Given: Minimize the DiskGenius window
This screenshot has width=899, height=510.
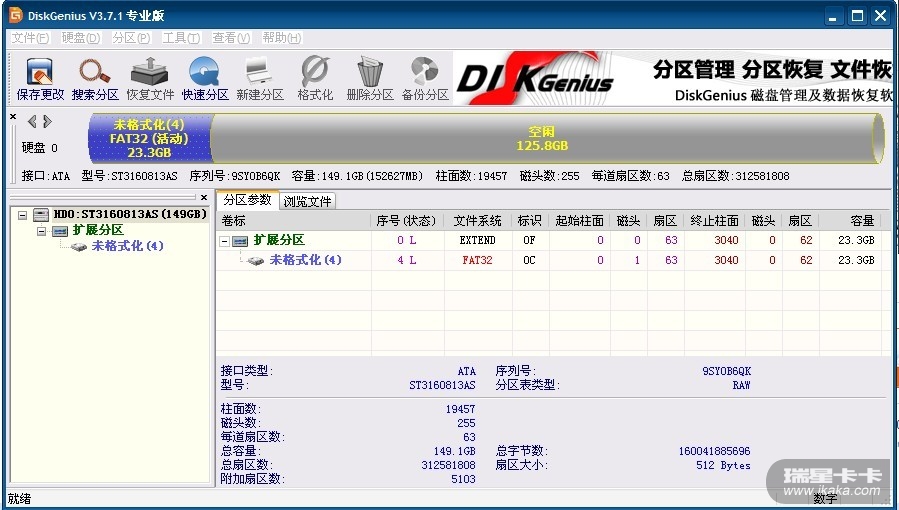Looking at the screenshot, I should [833, 16].
